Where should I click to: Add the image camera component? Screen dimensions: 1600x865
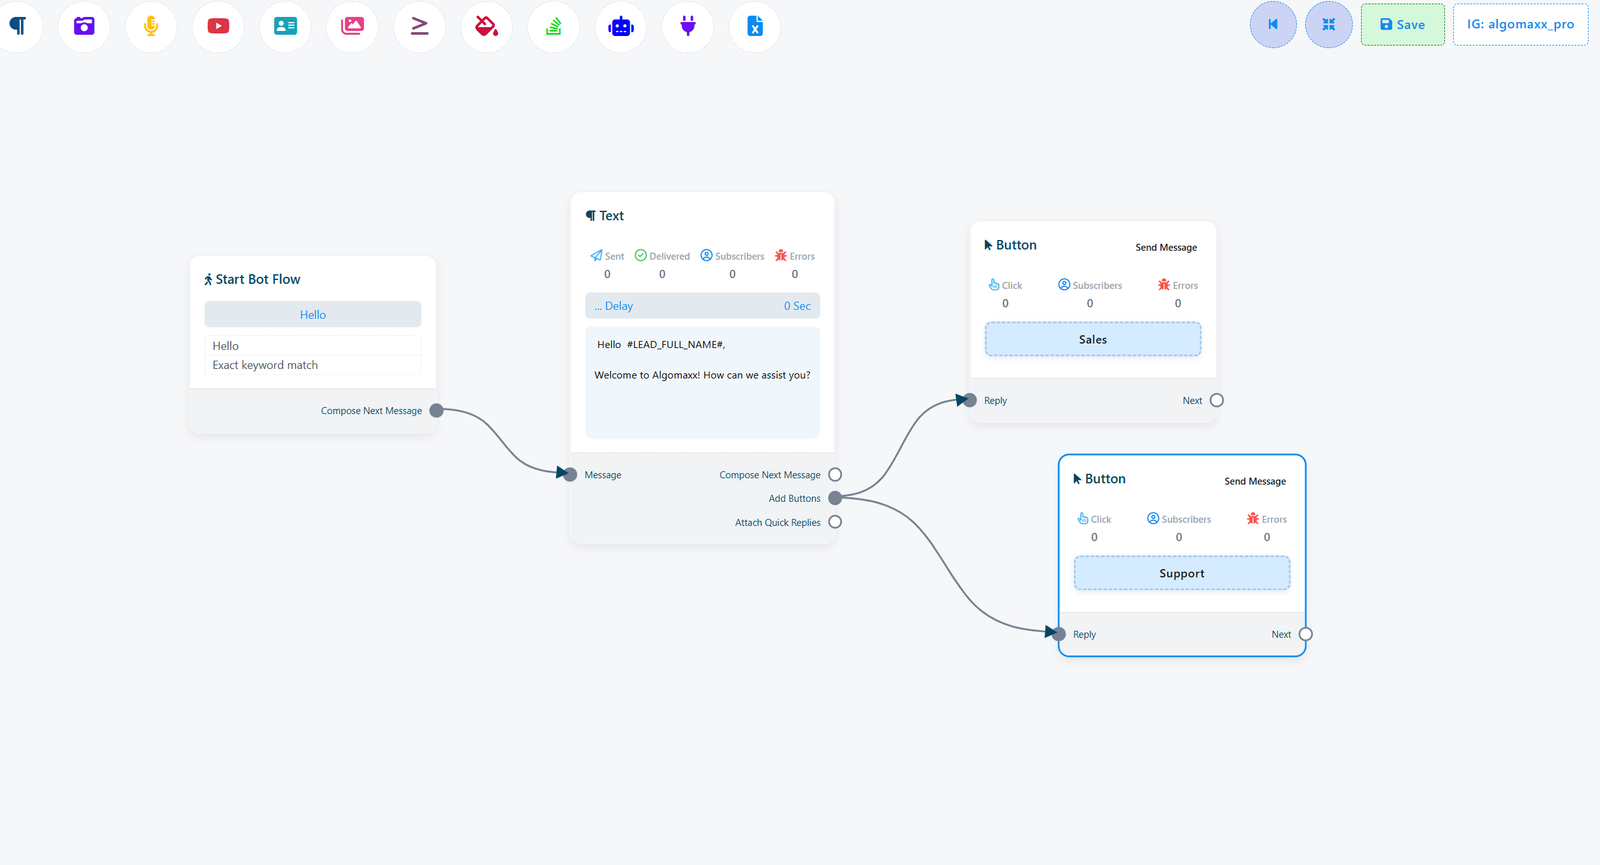tap(84, 26)
